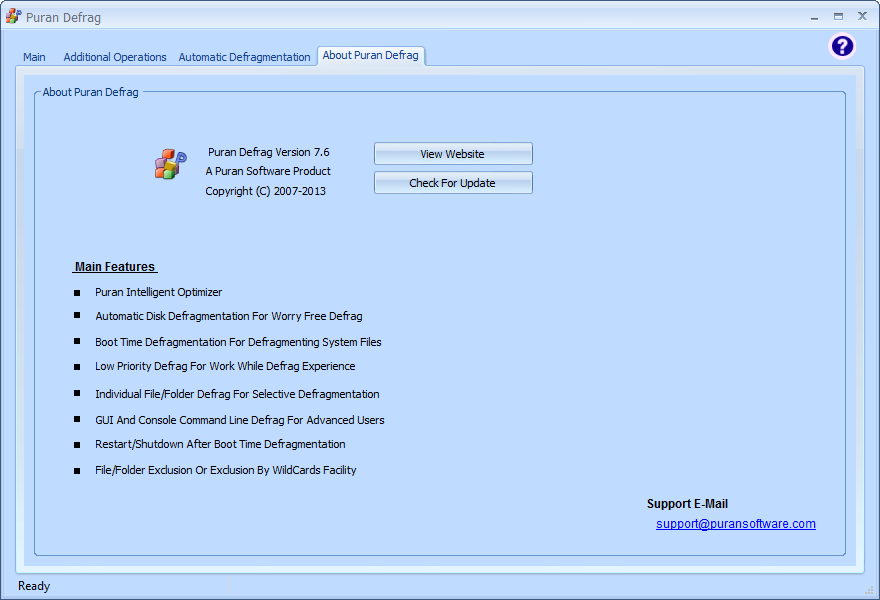Image resolution: width=880 pixels, height=600 pixels.
Task: Click the Main Features heading
Action: [x=115, y=267]
